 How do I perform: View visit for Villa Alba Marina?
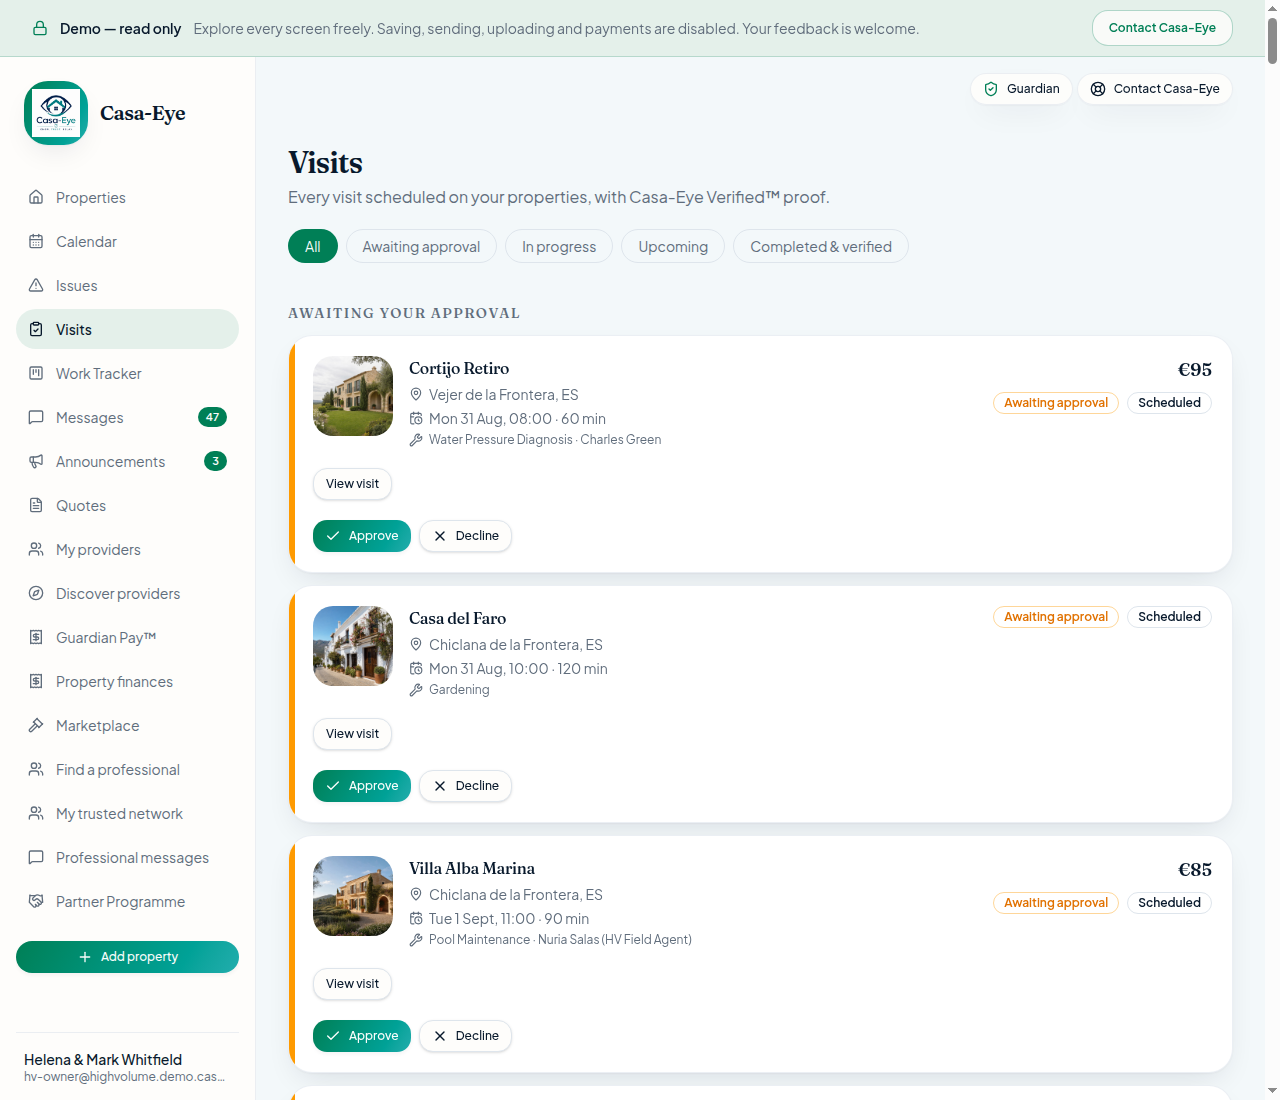(x=352, y=984)
